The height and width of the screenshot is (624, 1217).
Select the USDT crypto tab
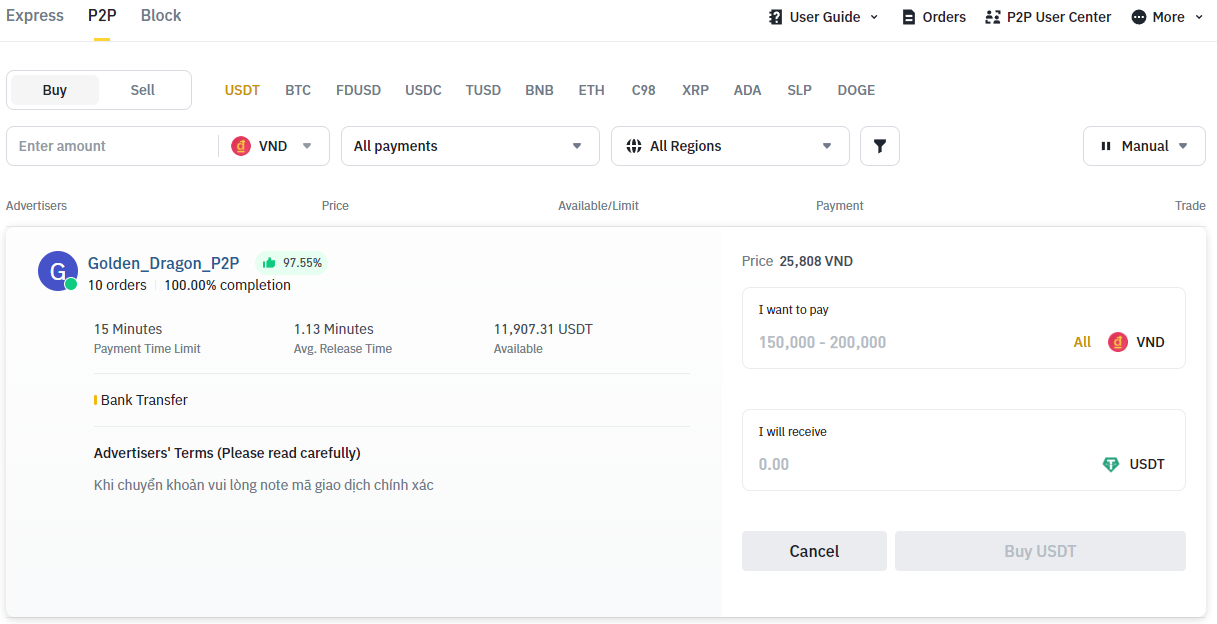[242, 90]
